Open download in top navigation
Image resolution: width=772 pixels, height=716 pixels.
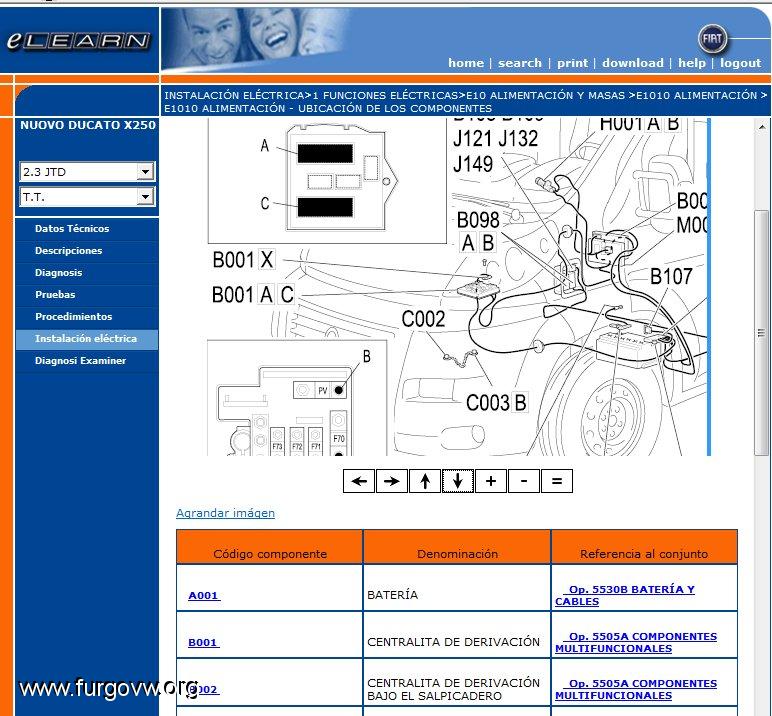633,63
